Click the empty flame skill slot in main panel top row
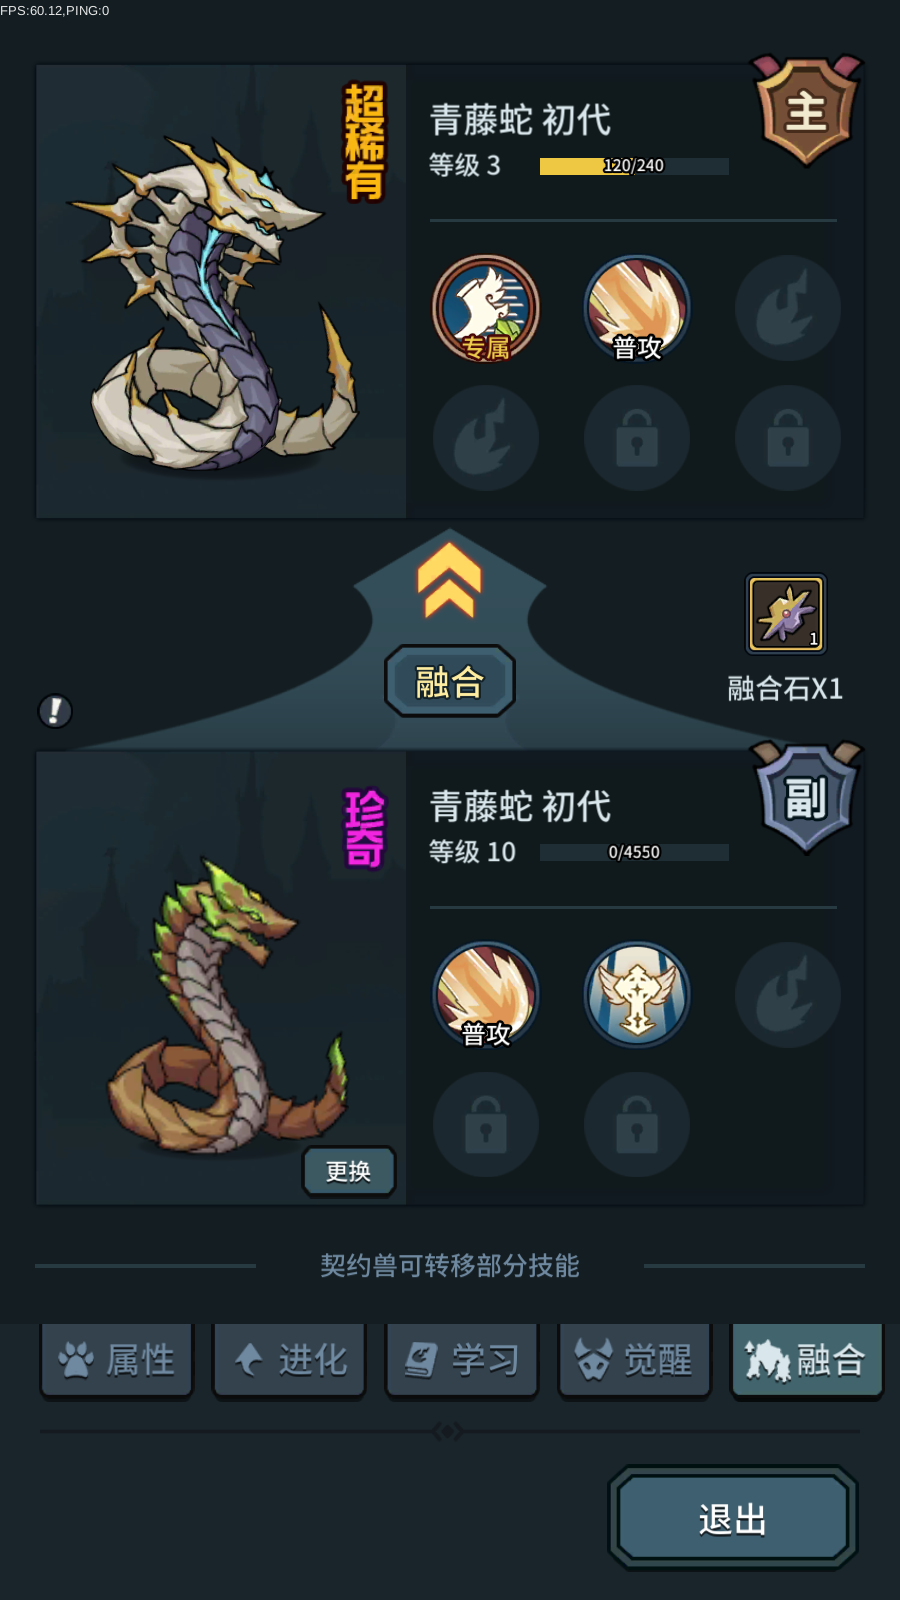This screenshot has height=1600, width=900. (x=788, y=308)
